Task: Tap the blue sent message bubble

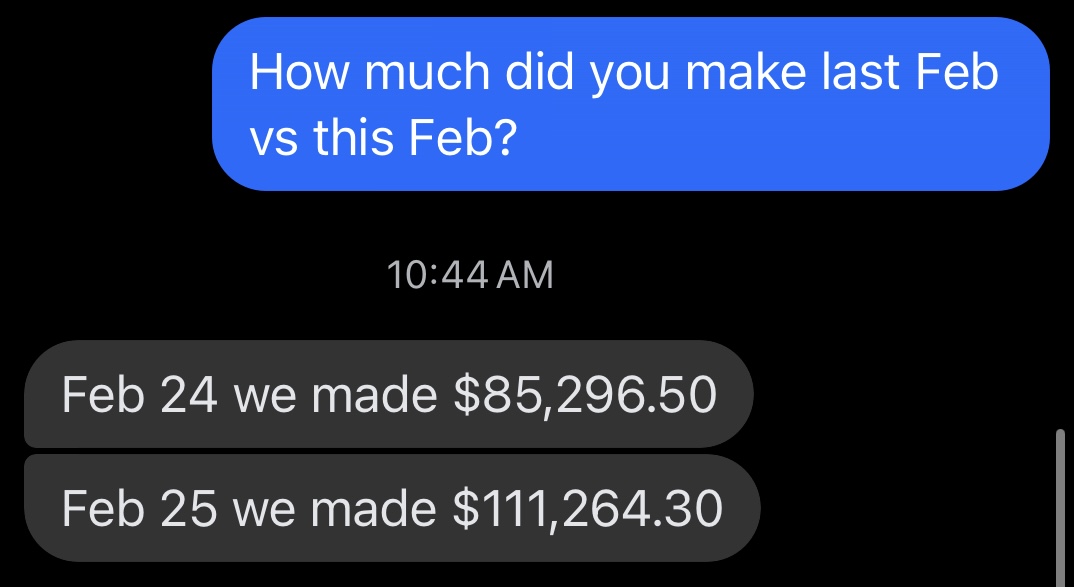Action: click(630, 104)
